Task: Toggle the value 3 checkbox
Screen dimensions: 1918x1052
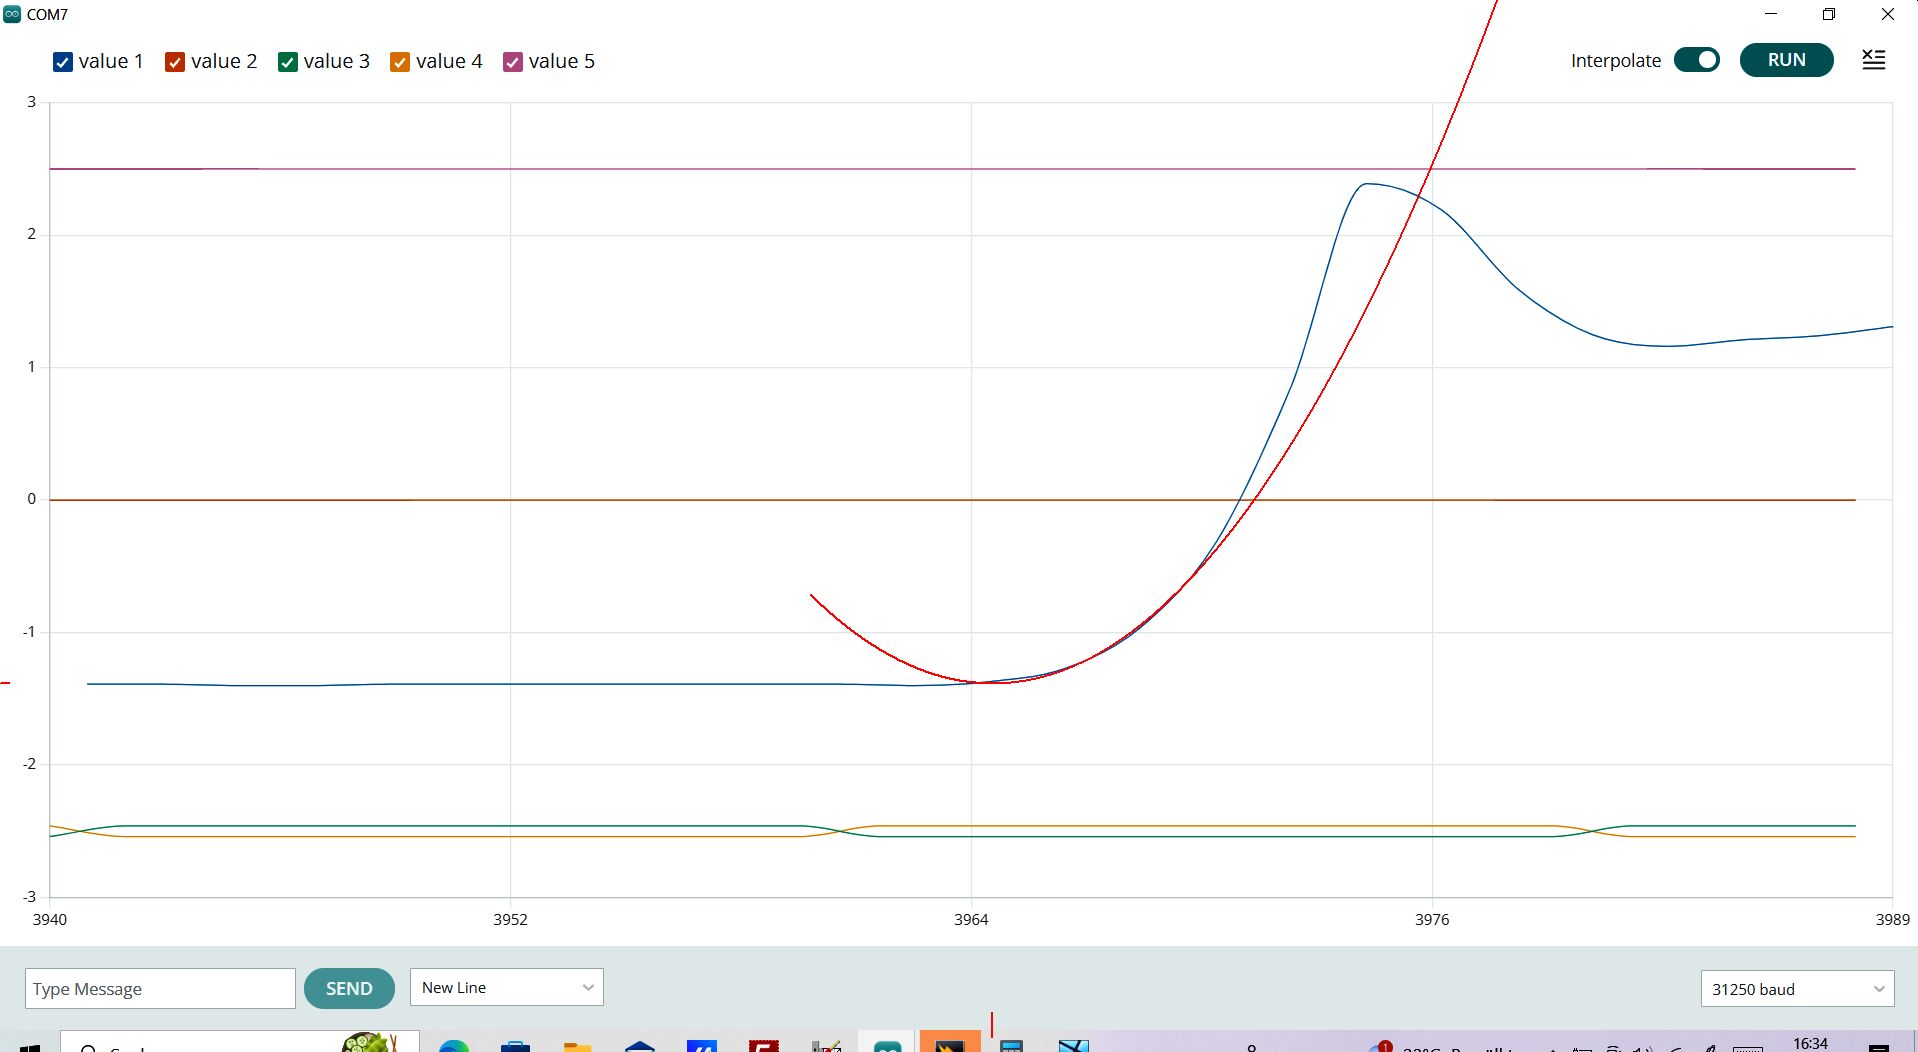Action: (288, 62)
